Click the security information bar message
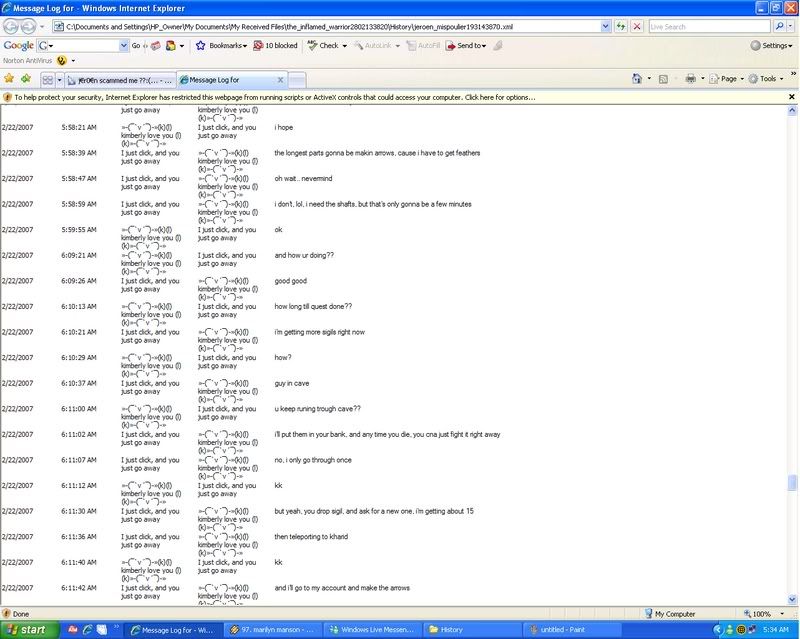The width and height of the screenshot is (800, 639). click(x=274, y=97)
